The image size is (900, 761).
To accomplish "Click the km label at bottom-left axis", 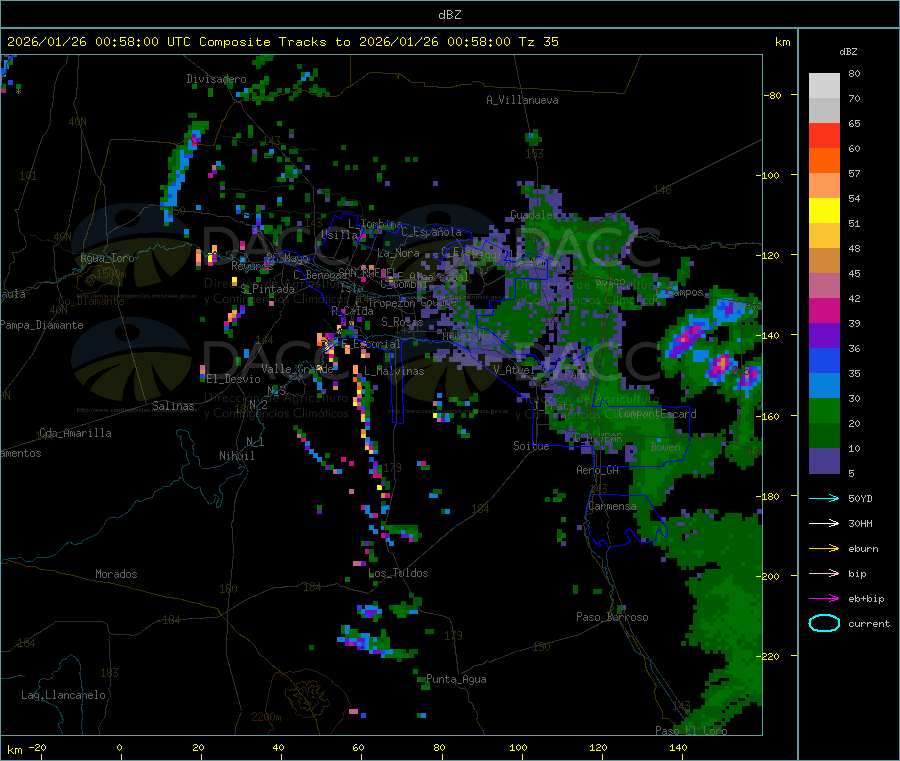I will pos(14,750).
